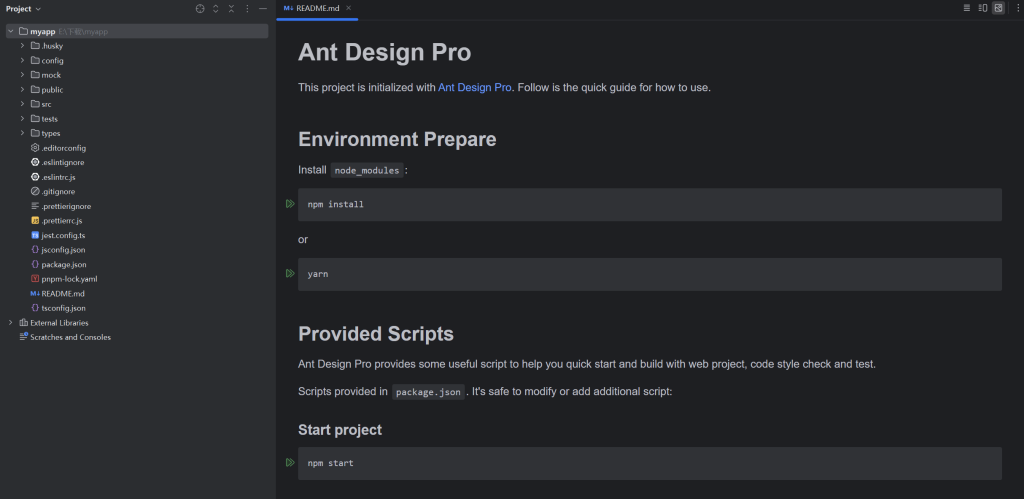Click the Ant Design Pro main heading

click(x=384, y=53)
